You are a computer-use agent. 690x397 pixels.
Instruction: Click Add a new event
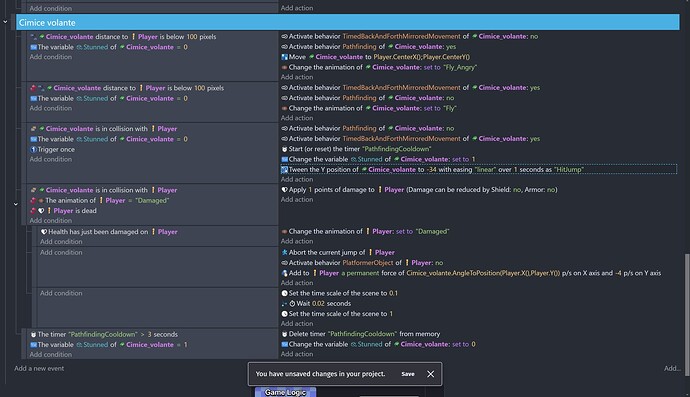39,368
